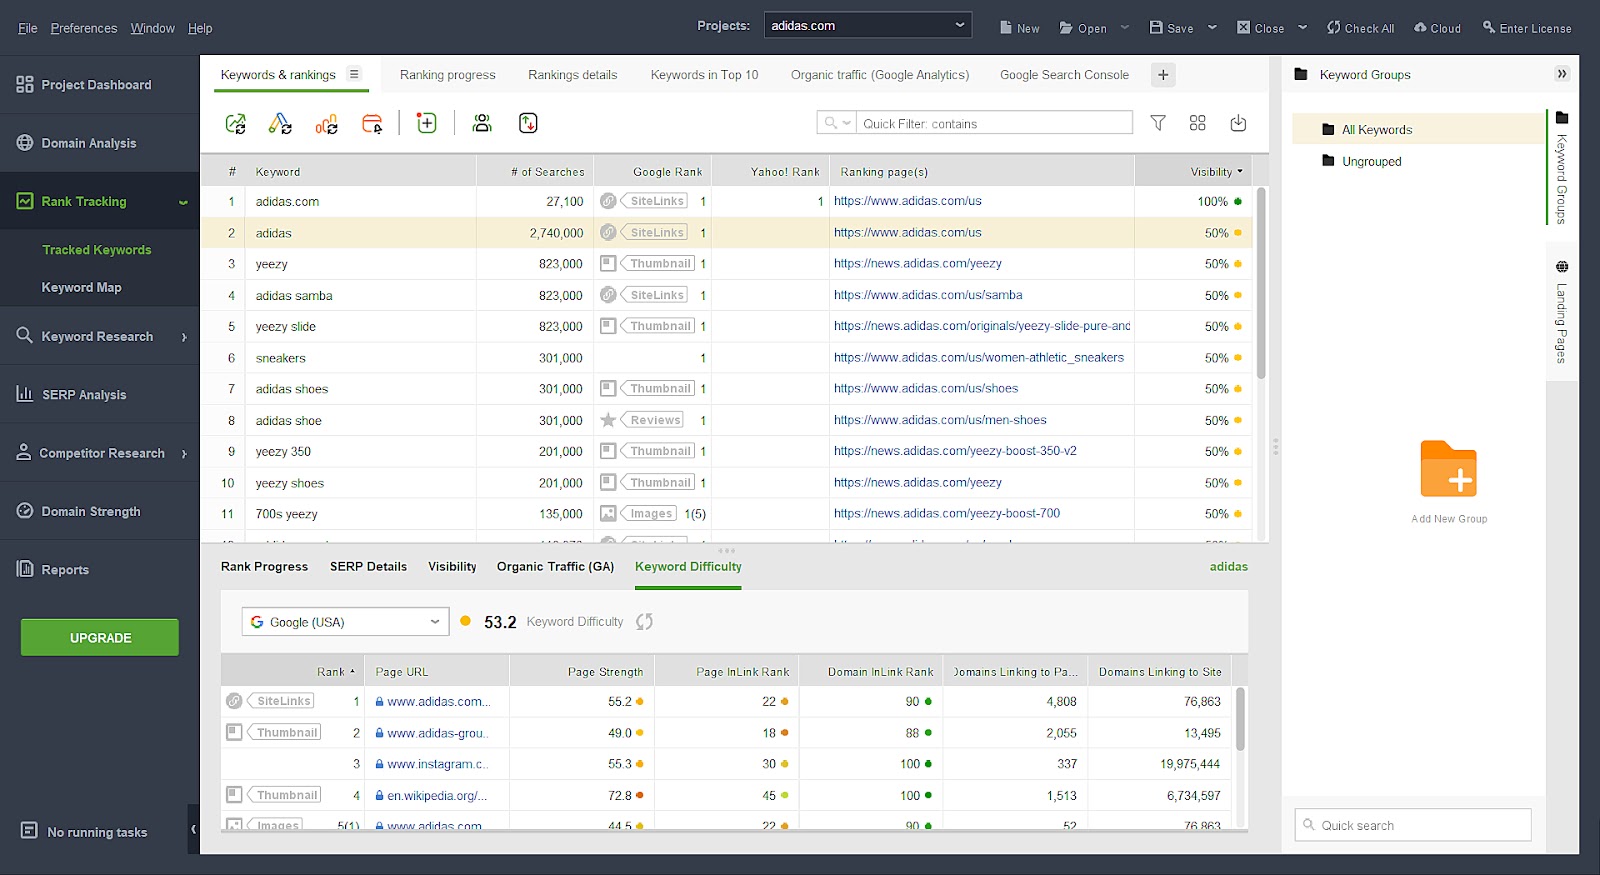This screenshot has width=1600, height=875.
Task: Expand the Keyword Research section arrow
Action: [184, 337]
